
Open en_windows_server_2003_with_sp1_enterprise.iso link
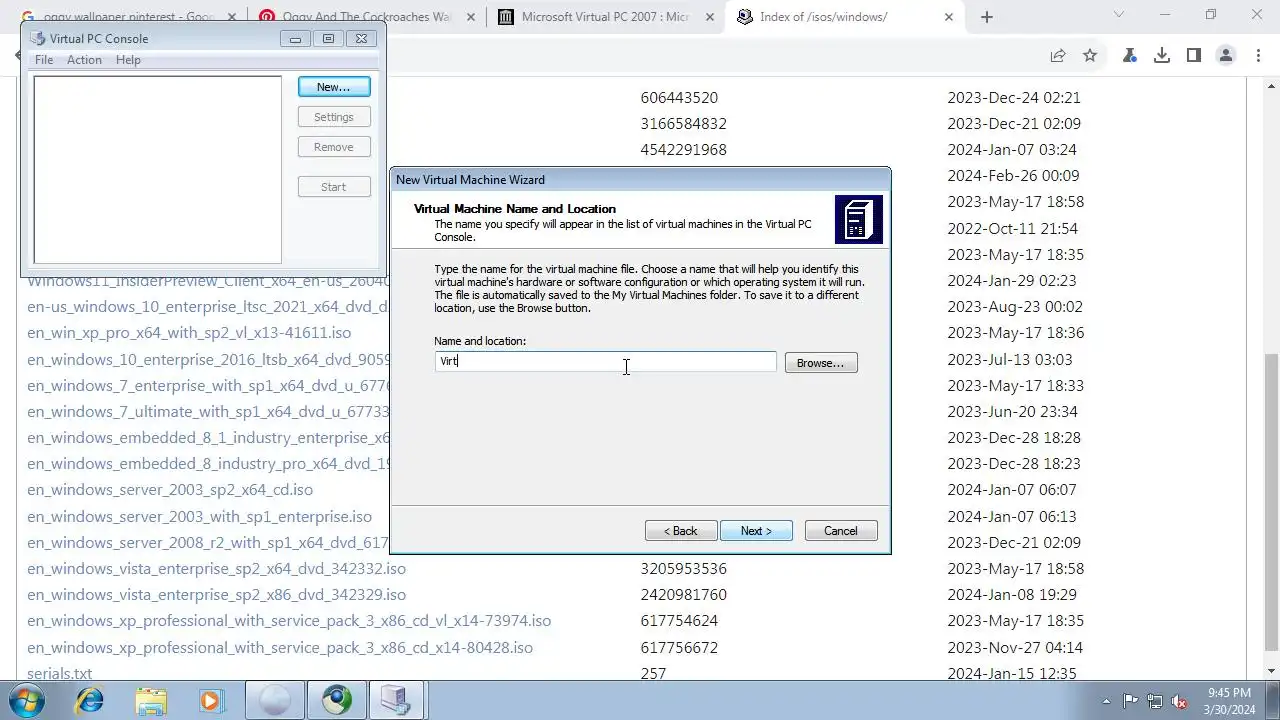point(199,517)
